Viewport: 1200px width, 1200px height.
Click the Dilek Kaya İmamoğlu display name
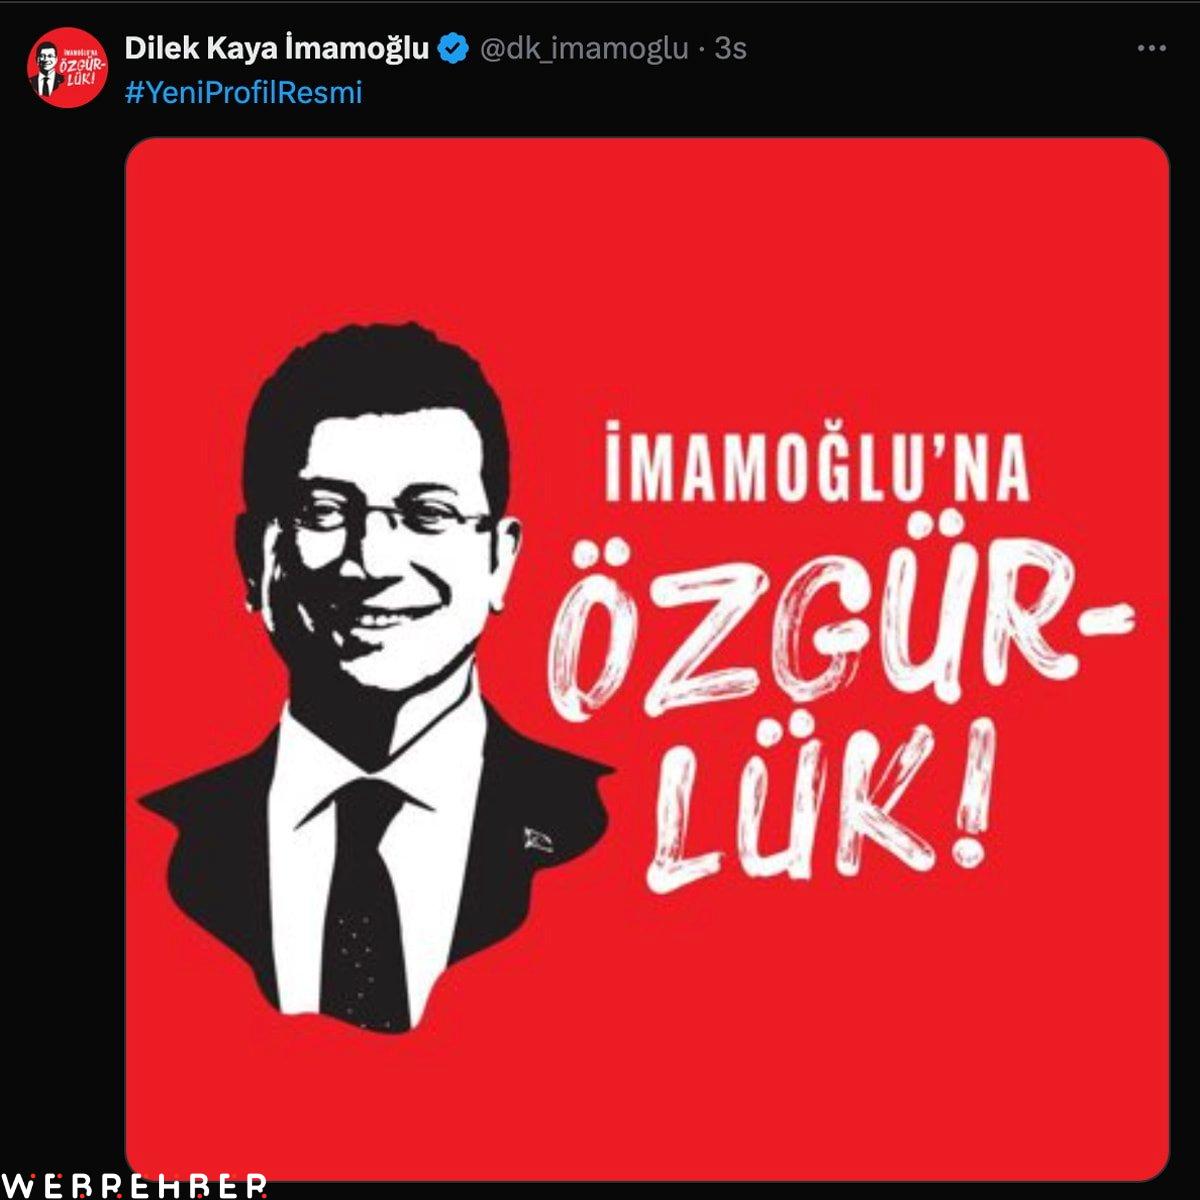pos(277,48)
